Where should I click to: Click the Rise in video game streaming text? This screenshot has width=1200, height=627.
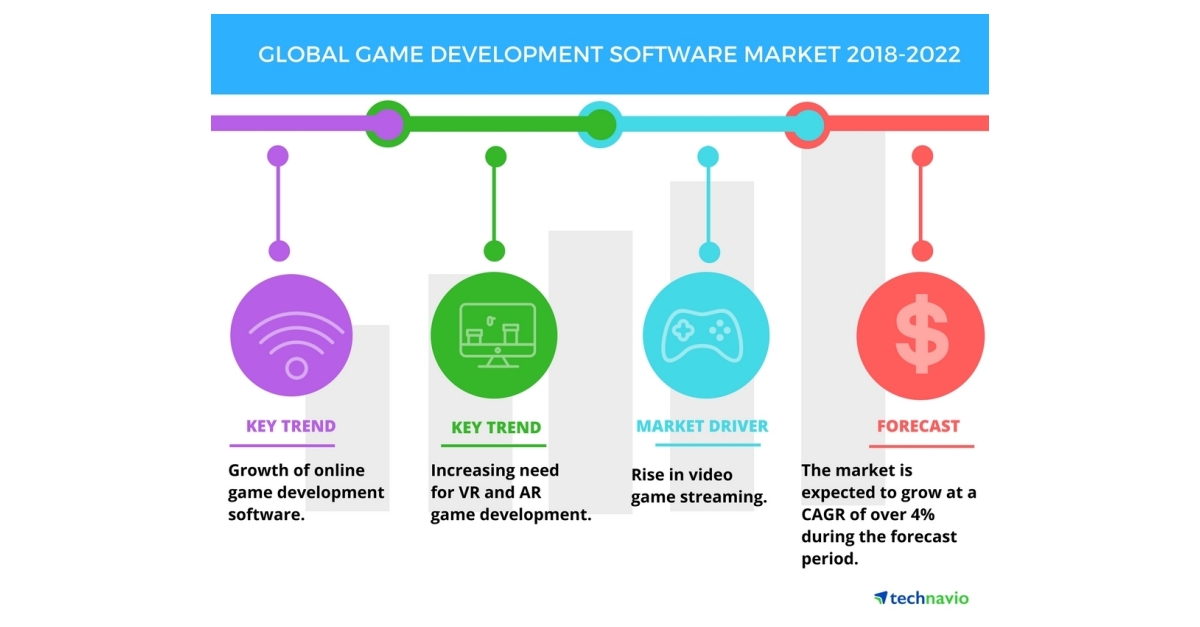(700, 481)
